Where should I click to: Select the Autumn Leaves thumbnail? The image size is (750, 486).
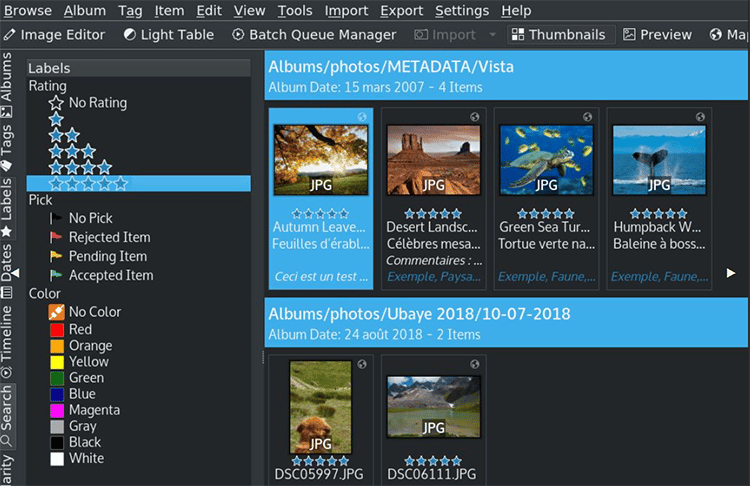click(321, 160)
